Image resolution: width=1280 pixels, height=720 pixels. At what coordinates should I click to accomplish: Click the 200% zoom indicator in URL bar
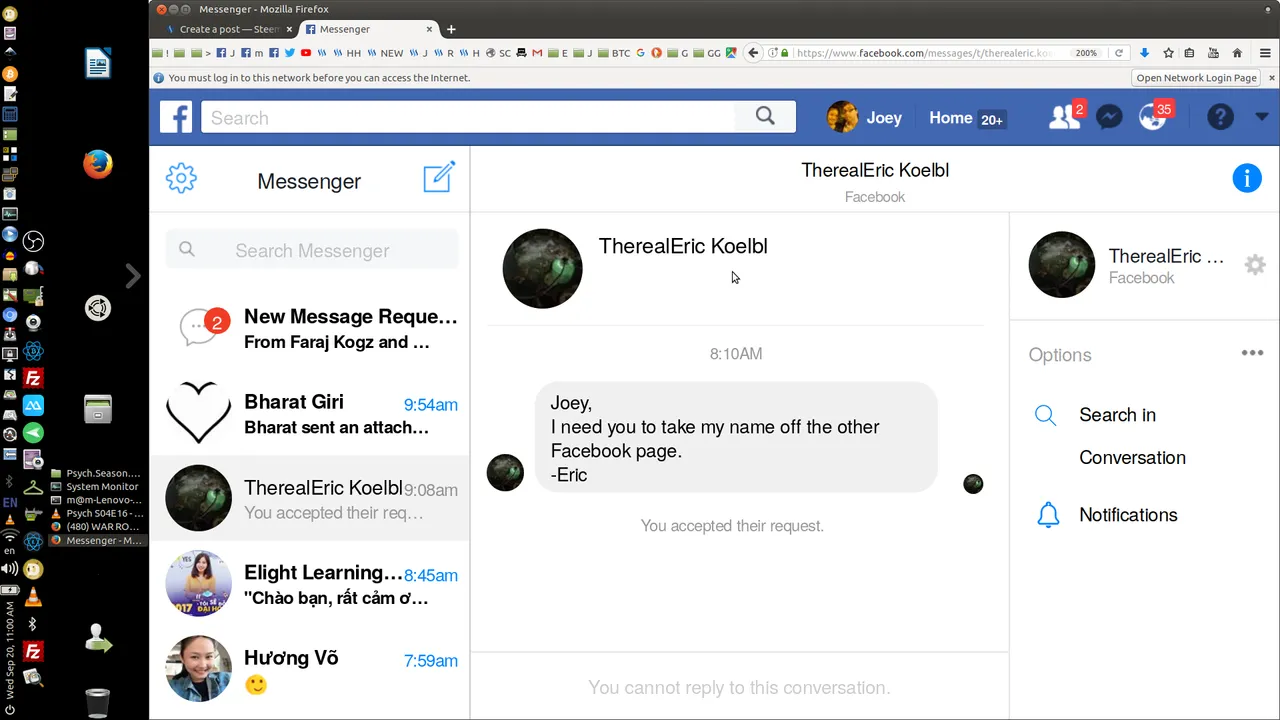(x=1086, y=53)
